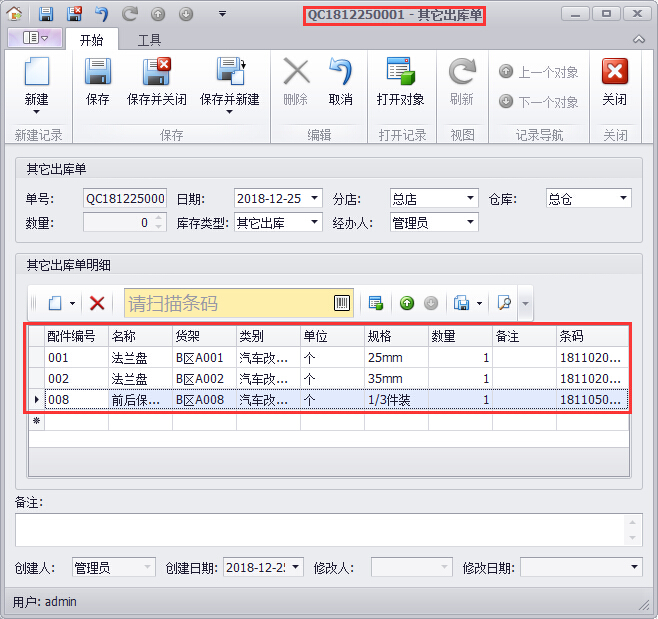Open the 库存类型 stock type dropdown
Image resolution: width=658 pixels, height=619 pixels.
[x=315, y=222]
